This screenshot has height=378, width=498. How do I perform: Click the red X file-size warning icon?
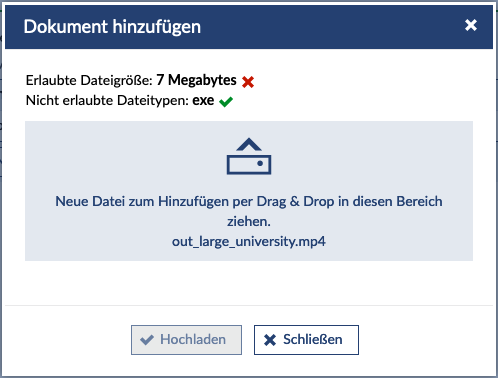pyautogui.click(x=248, y=82)
